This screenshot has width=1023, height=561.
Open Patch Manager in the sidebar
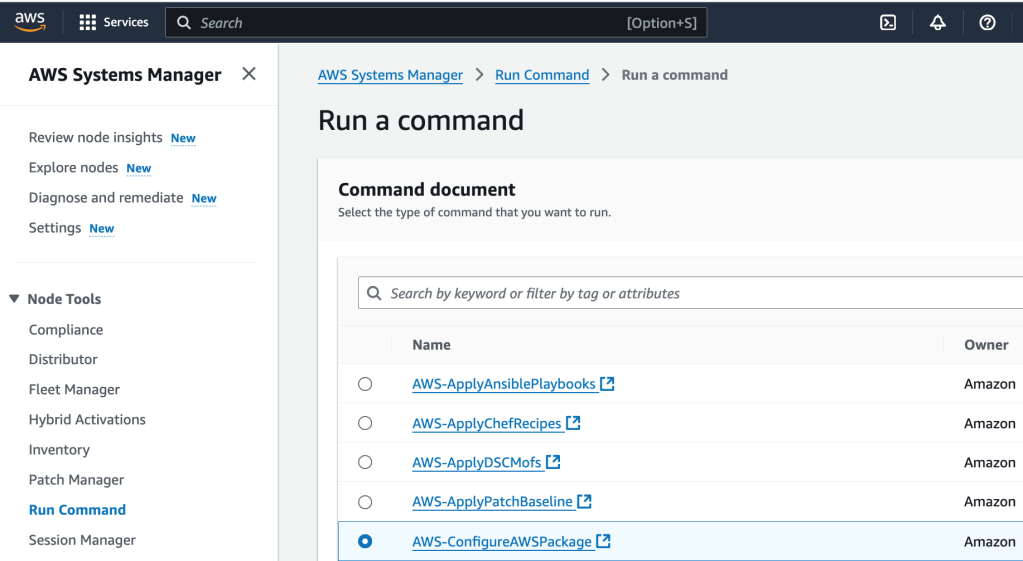click(x=76, y=480)
